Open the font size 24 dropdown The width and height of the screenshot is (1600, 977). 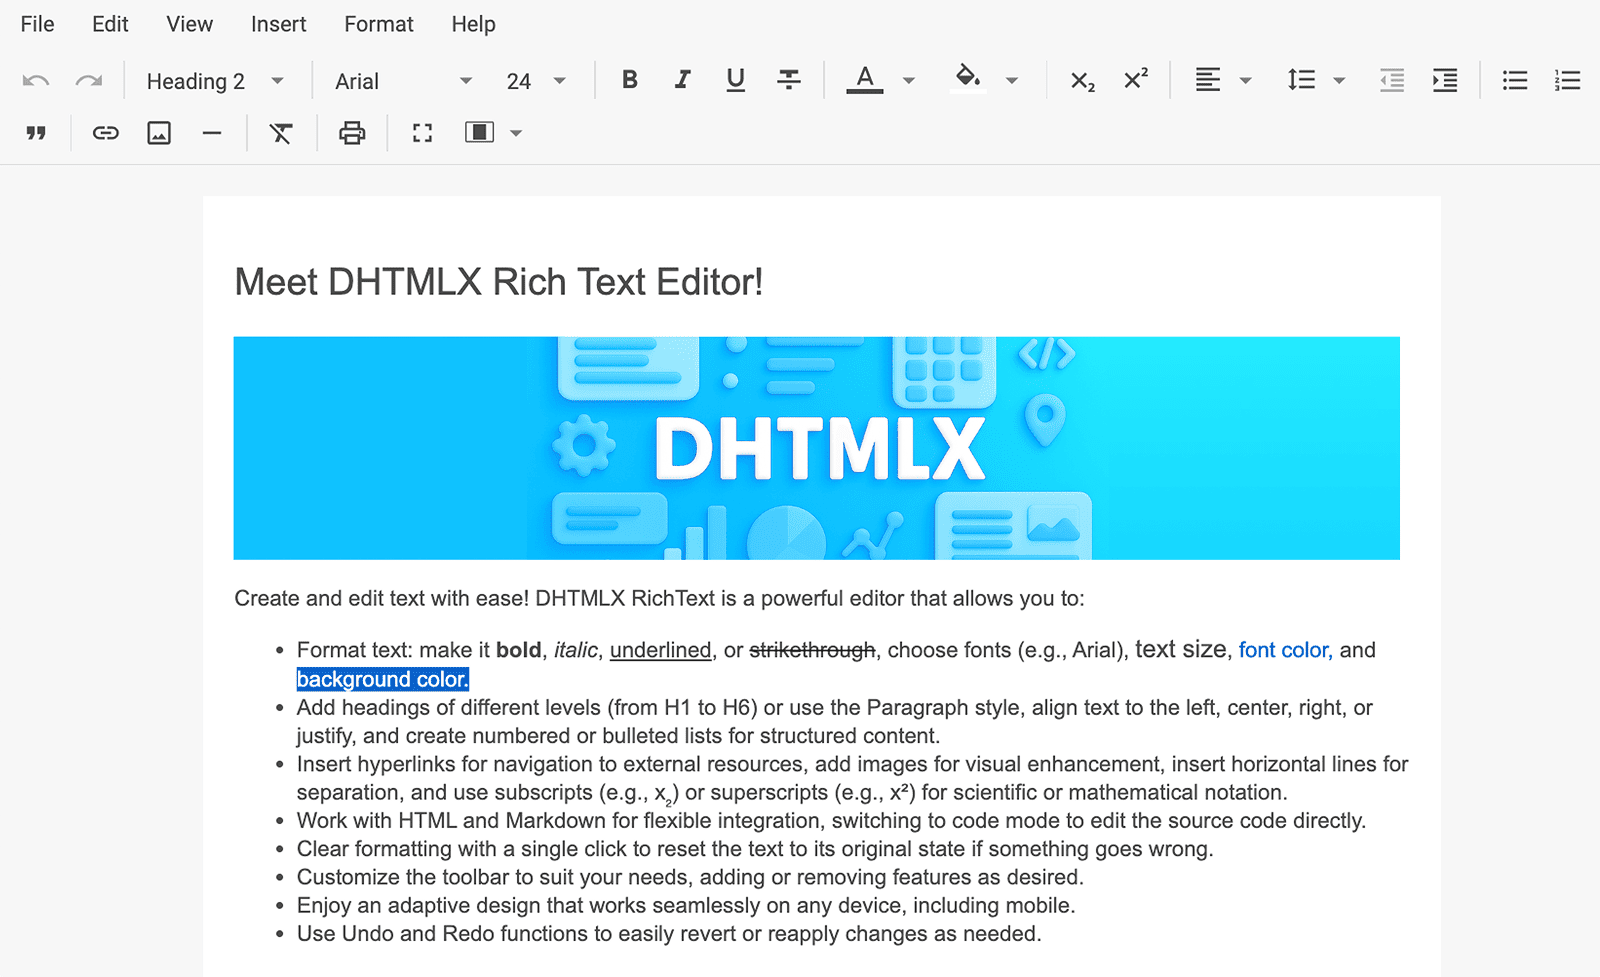tap(536, 81)
